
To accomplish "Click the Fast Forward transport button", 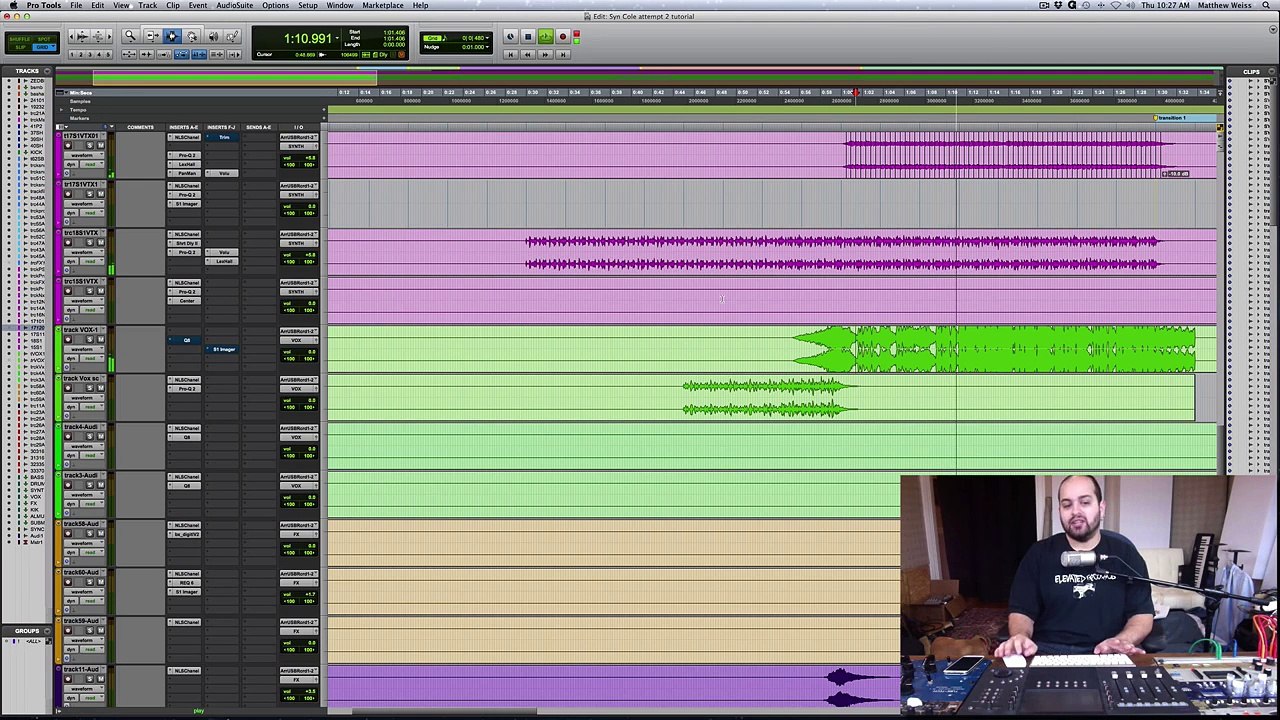I will [x=545, y=54].
